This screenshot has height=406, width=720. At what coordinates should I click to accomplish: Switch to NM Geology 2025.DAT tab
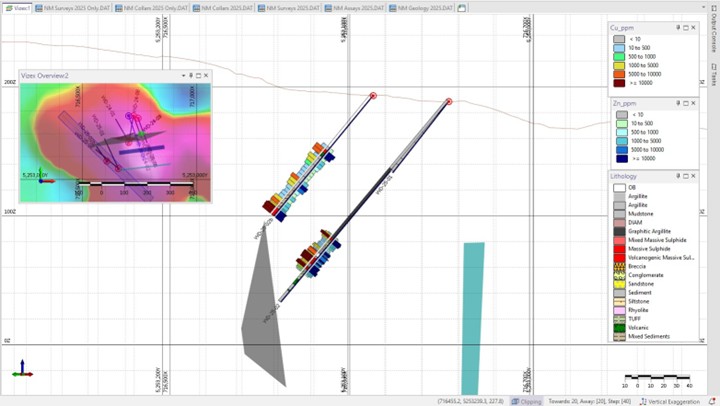coord(424,7)
